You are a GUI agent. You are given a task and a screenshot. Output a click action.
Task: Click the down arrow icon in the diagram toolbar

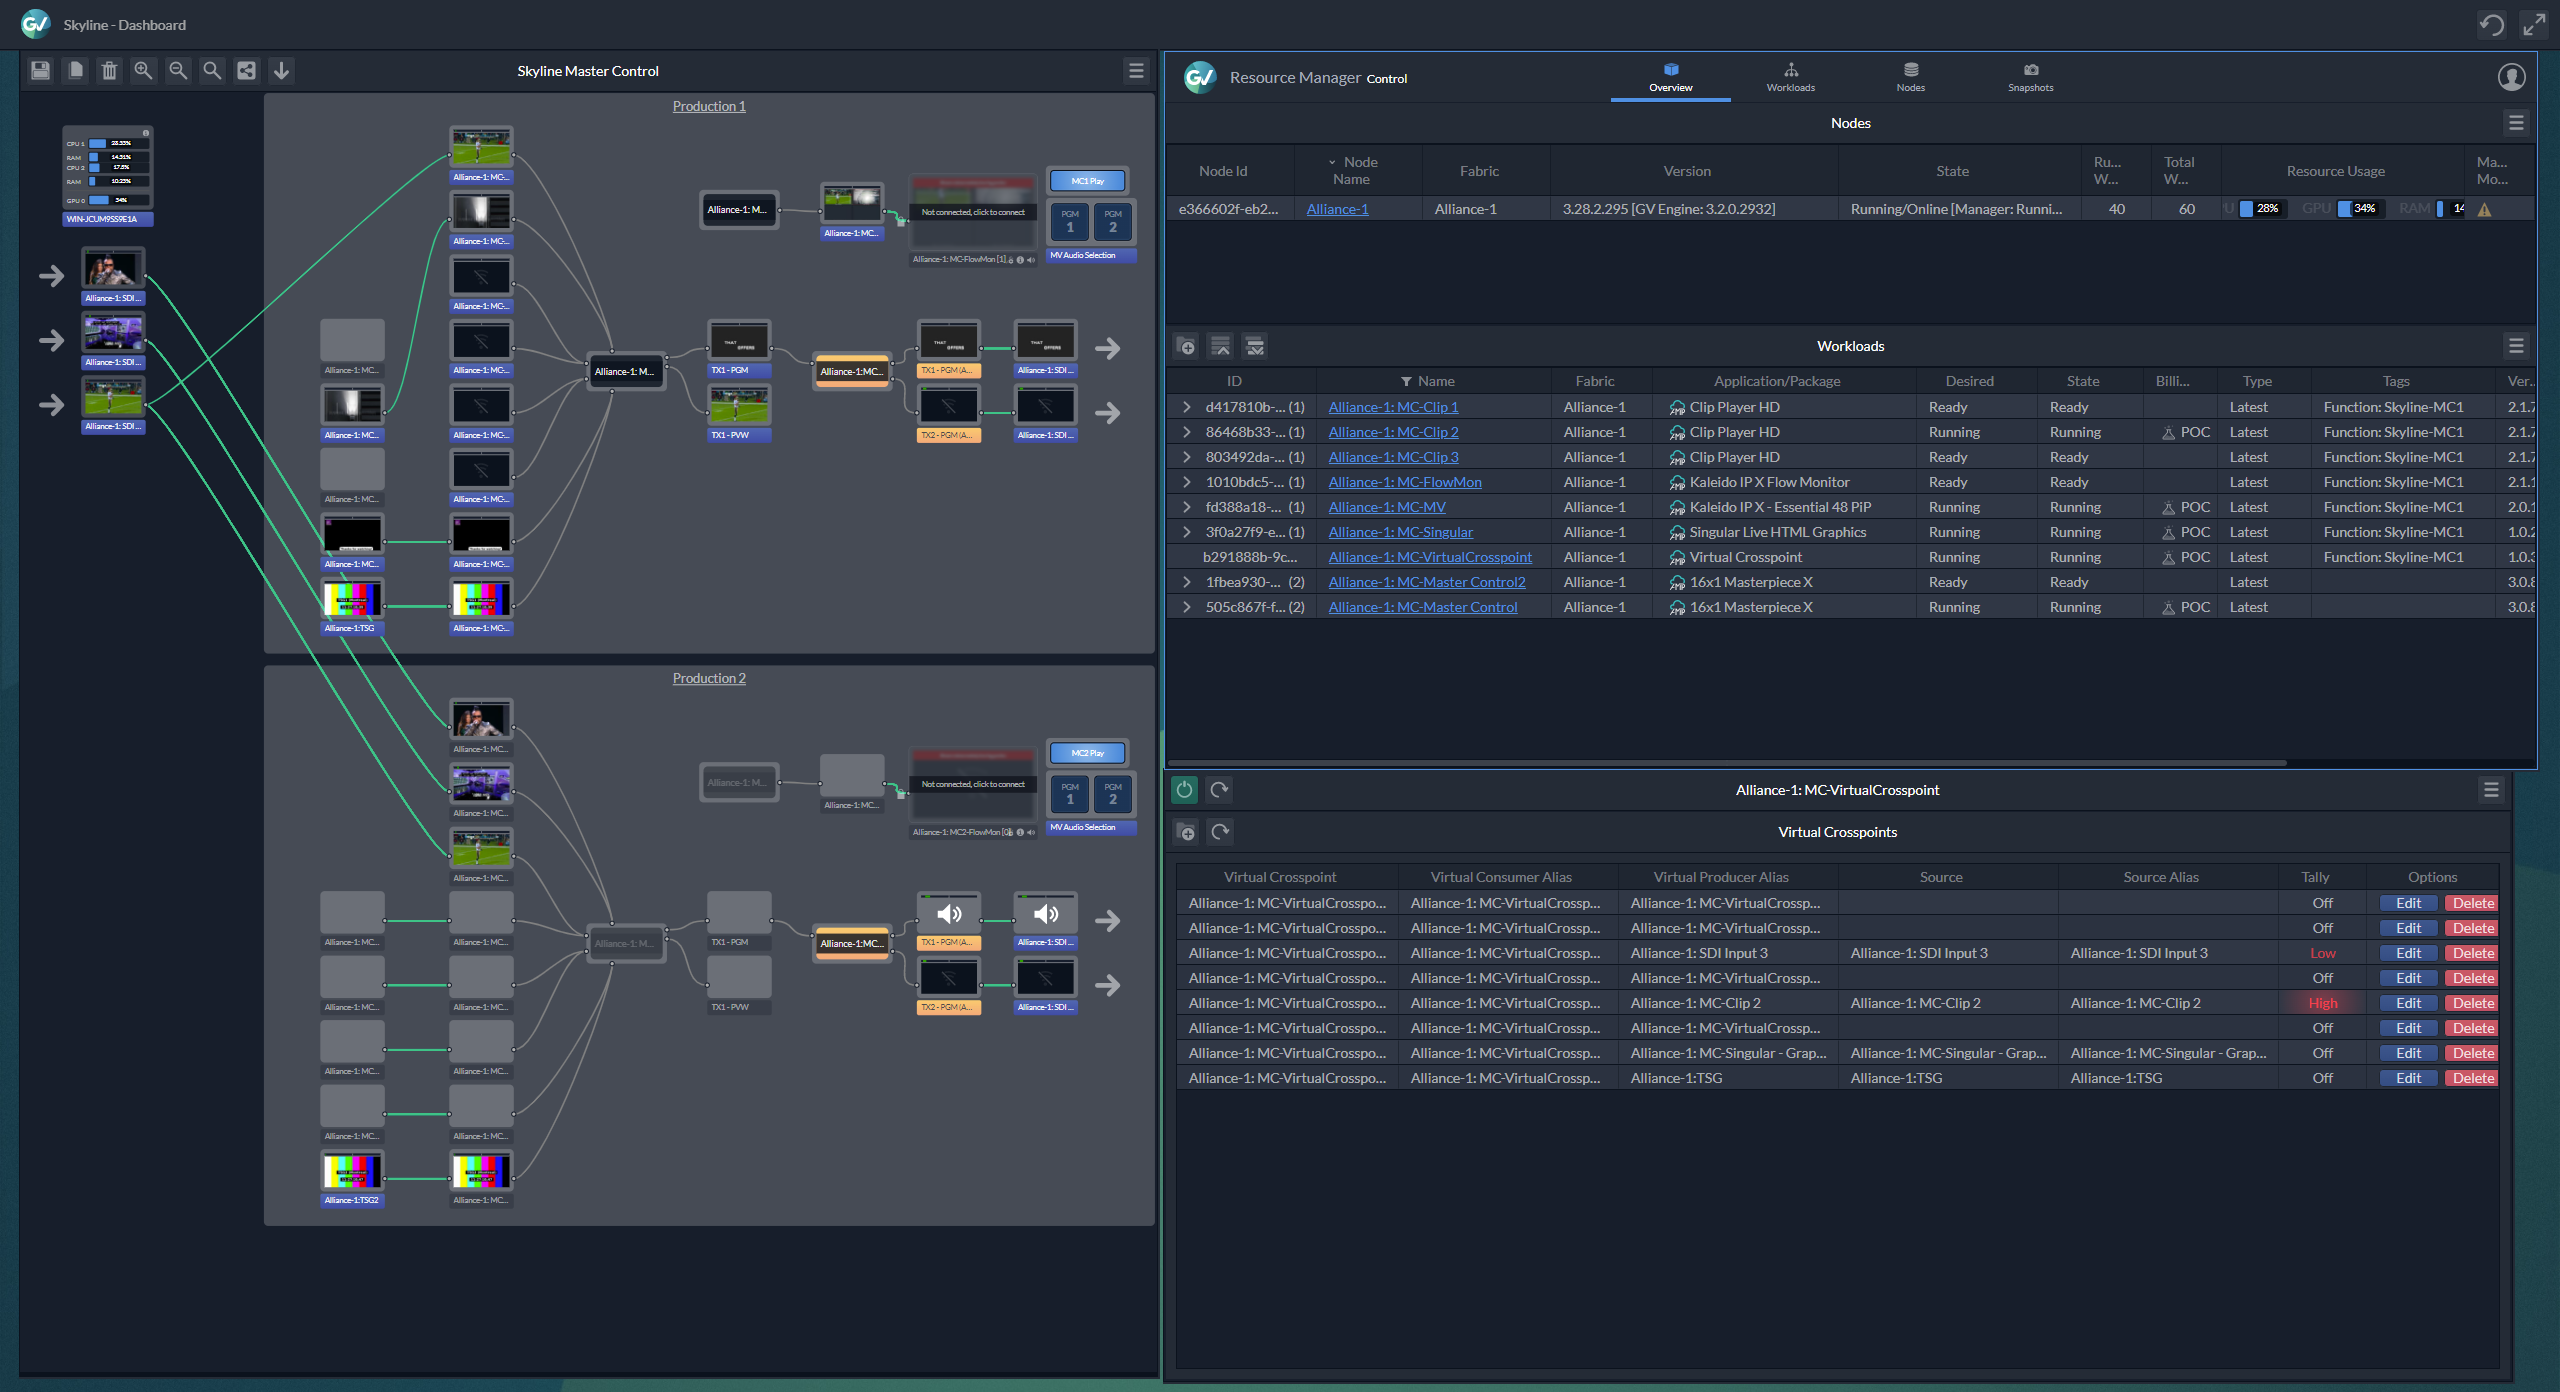coord(281,70)
